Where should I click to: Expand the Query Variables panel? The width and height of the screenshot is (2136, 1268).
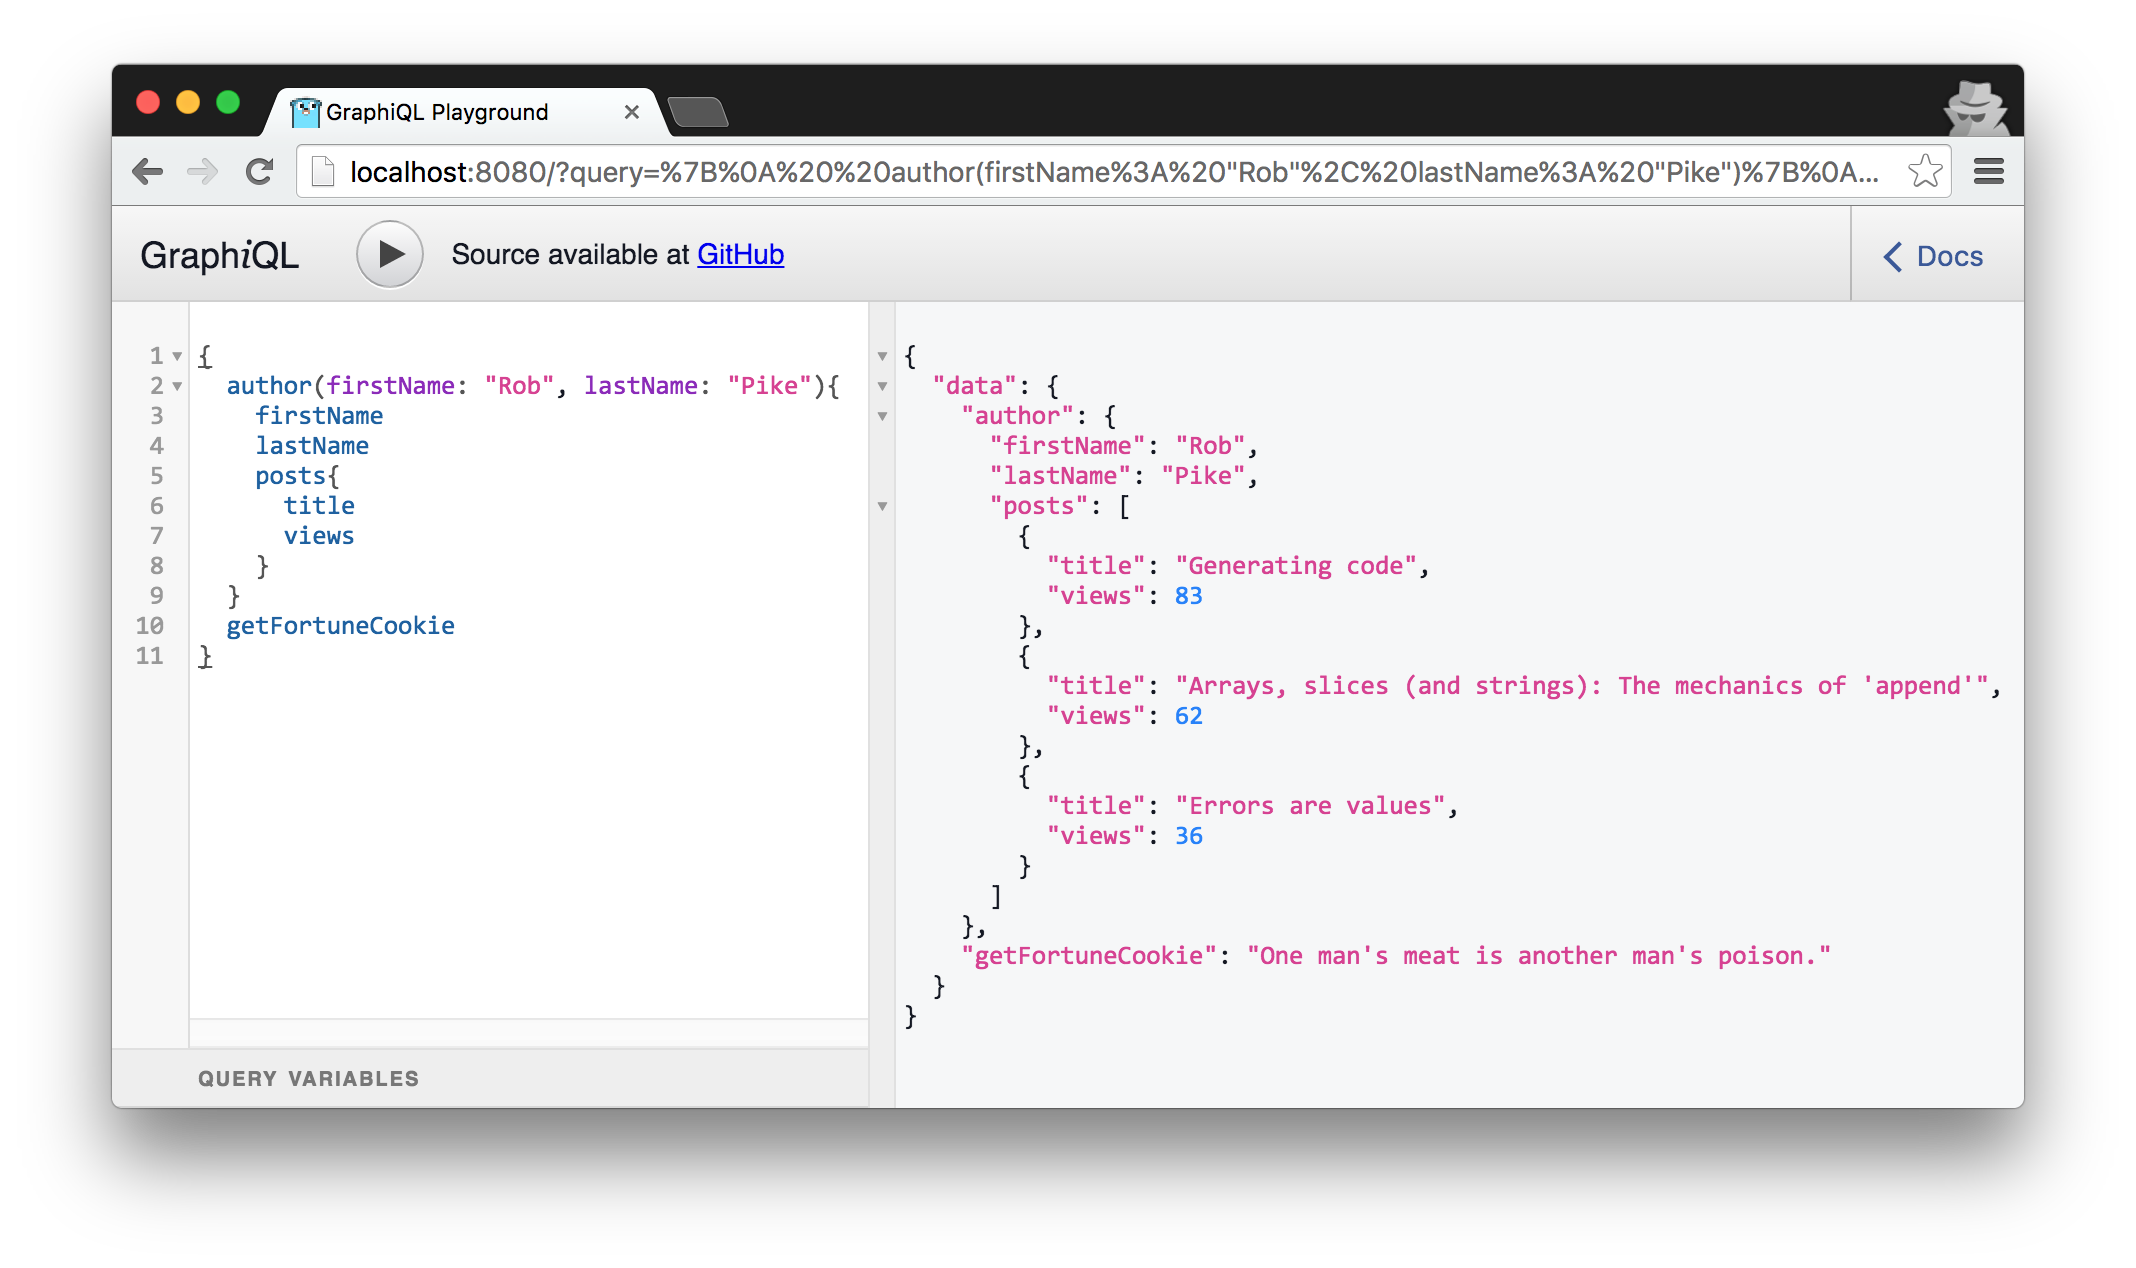point(308,1078)
